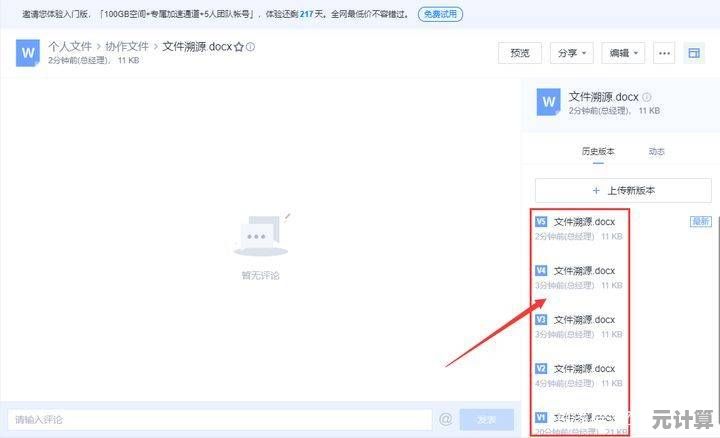This screenshot has height=438, width=720.
Task: Click the 请输入评论 comment input field
Action: (x=220, y=419)
